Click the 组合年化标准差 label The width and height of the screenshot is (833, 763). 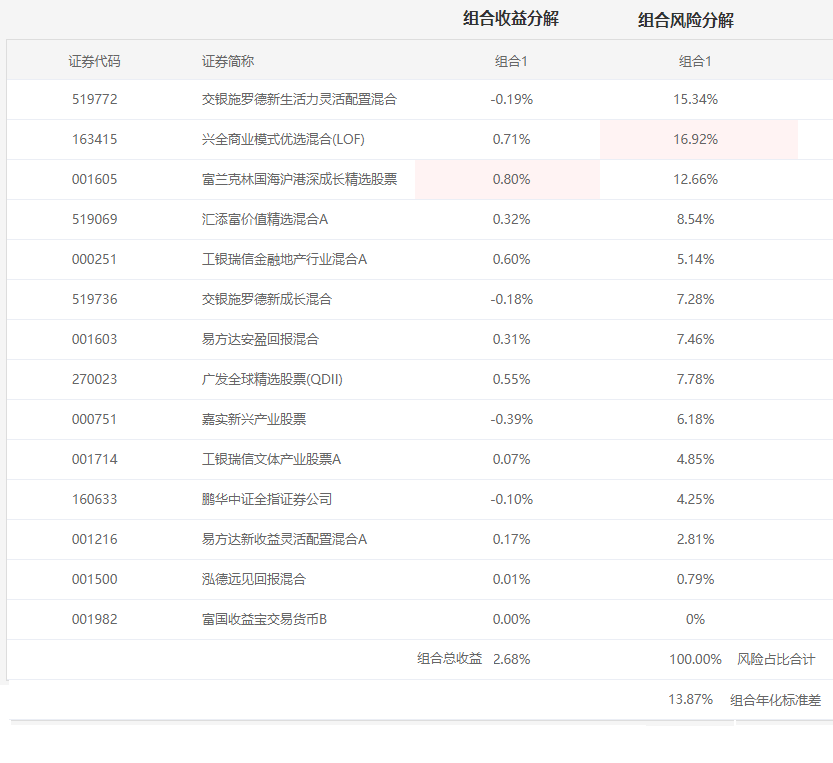pyautogui.click(x=776, y=700)
